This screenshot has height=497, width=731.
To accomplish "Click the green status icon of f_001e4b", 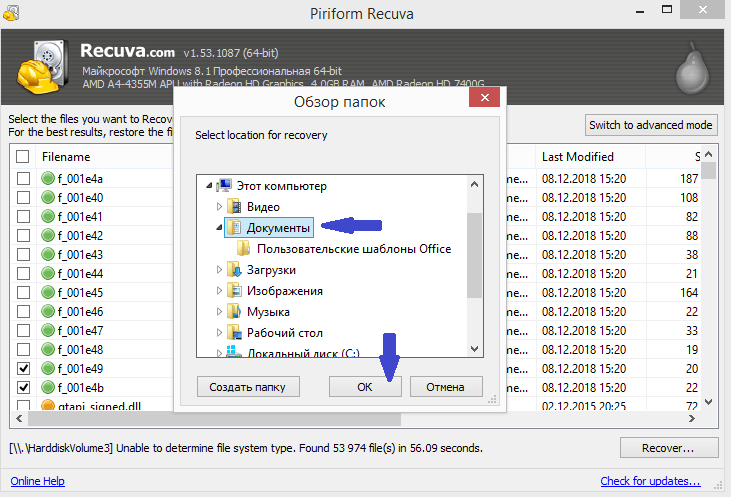I will pyautogui.click(x=48, y=387).
